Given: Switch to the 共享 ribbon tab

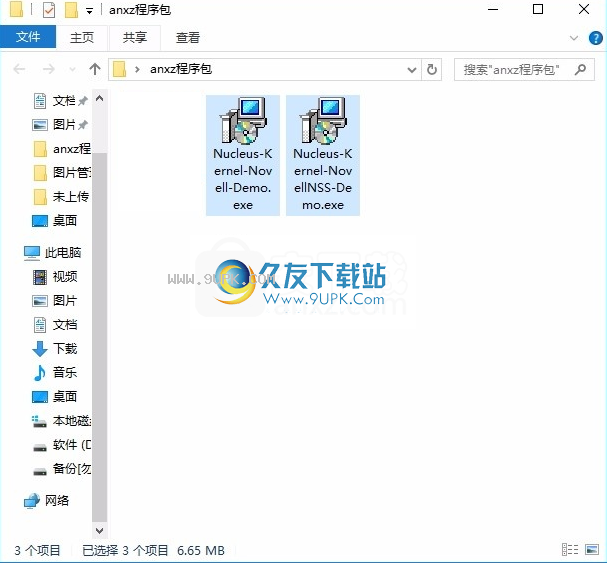Looking at the screenshot, I should pyautogui.click(x=135, y=38).
